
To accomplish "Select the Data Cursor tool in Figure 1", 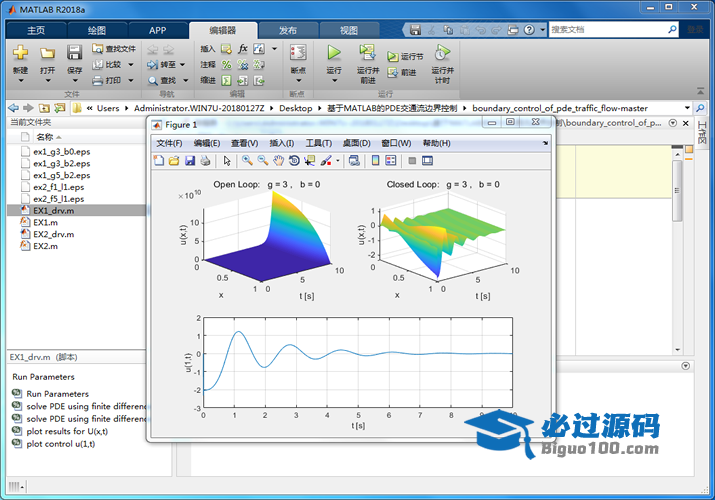I will [310, 160].
